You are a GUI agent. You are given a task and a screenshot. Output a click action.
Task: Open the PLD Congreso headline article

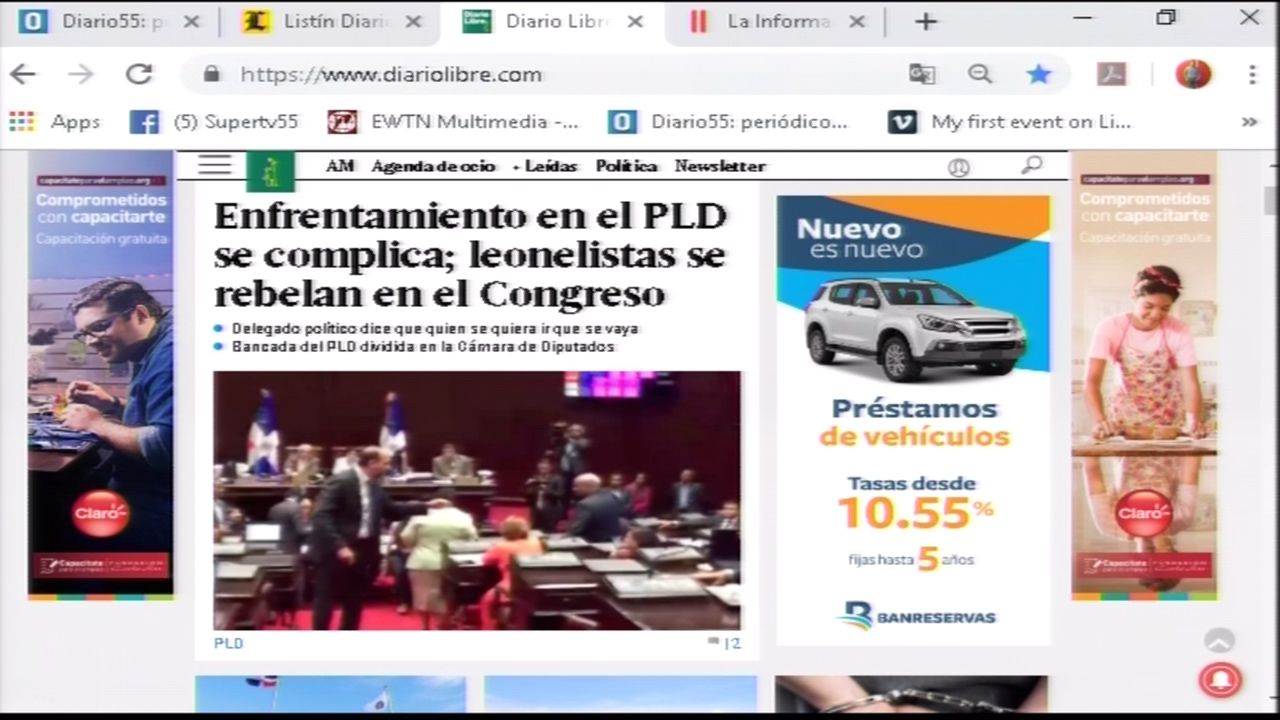(469, 254)
